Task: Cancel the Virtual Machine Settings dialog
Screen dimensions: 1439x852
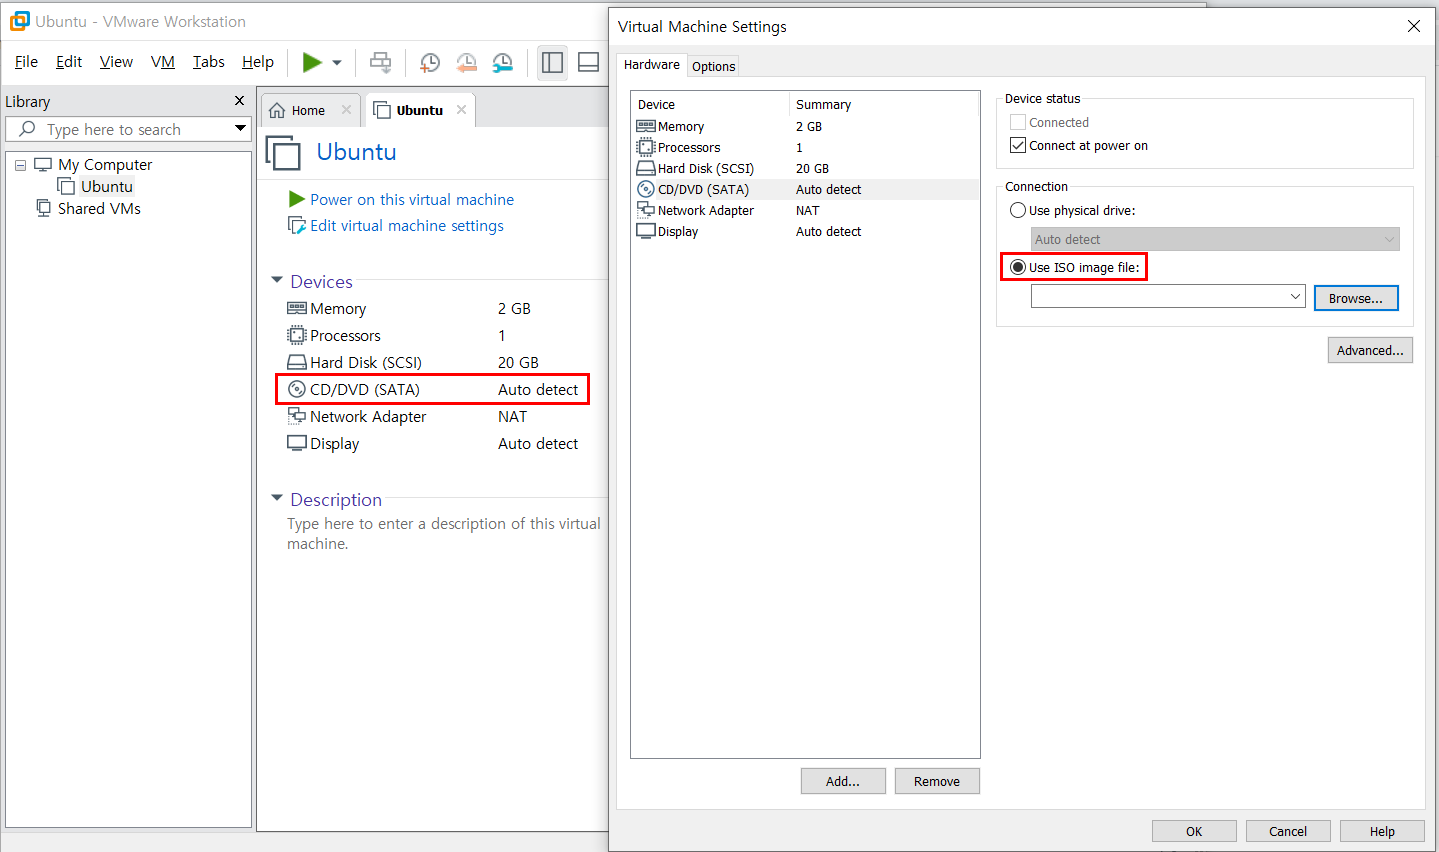Action: 1288,831
